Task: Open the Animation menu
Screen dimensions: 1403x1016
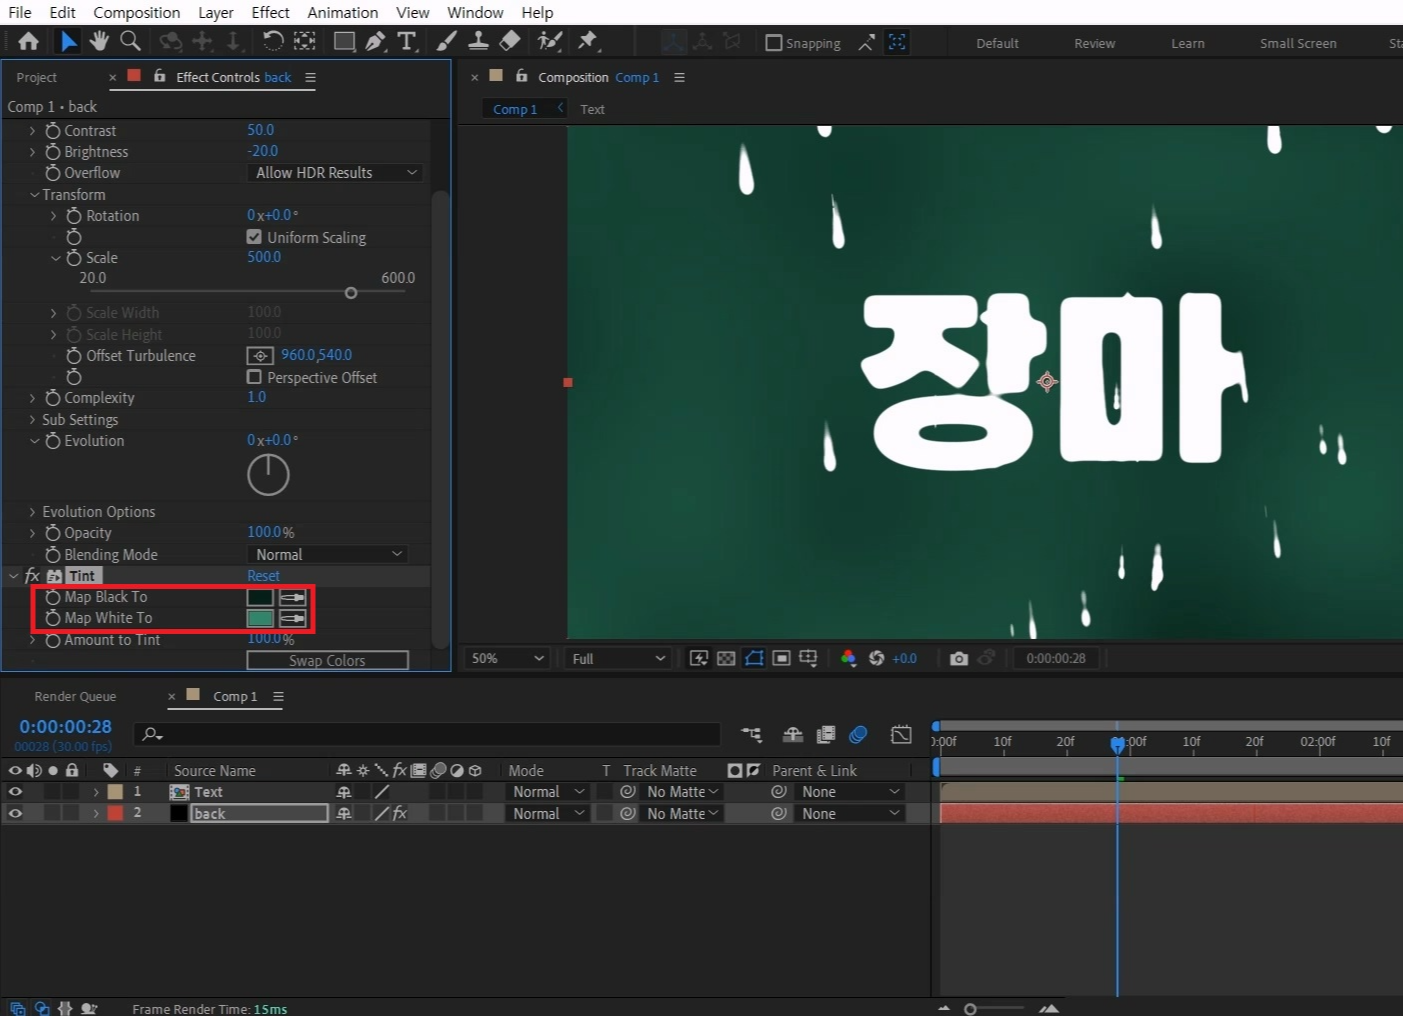Action: [342, 12]
